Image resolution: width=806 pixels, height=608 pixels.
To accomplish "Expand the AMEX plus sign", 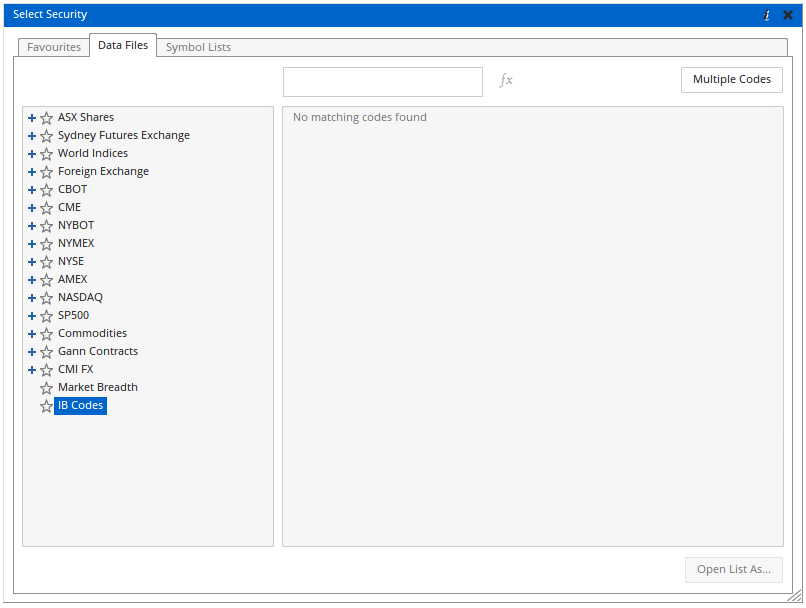I will (x=32, y=280).
